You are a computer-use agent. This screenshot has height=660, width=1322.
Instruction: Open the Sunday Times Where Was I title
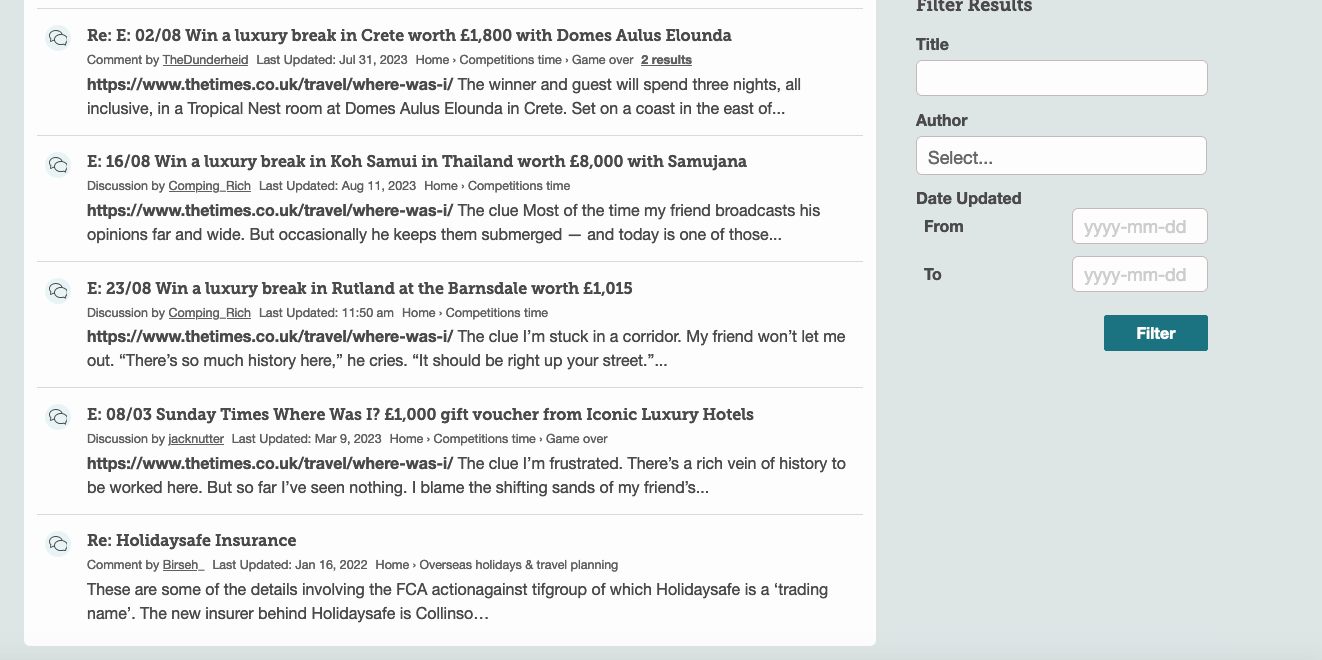coord(420,414)
